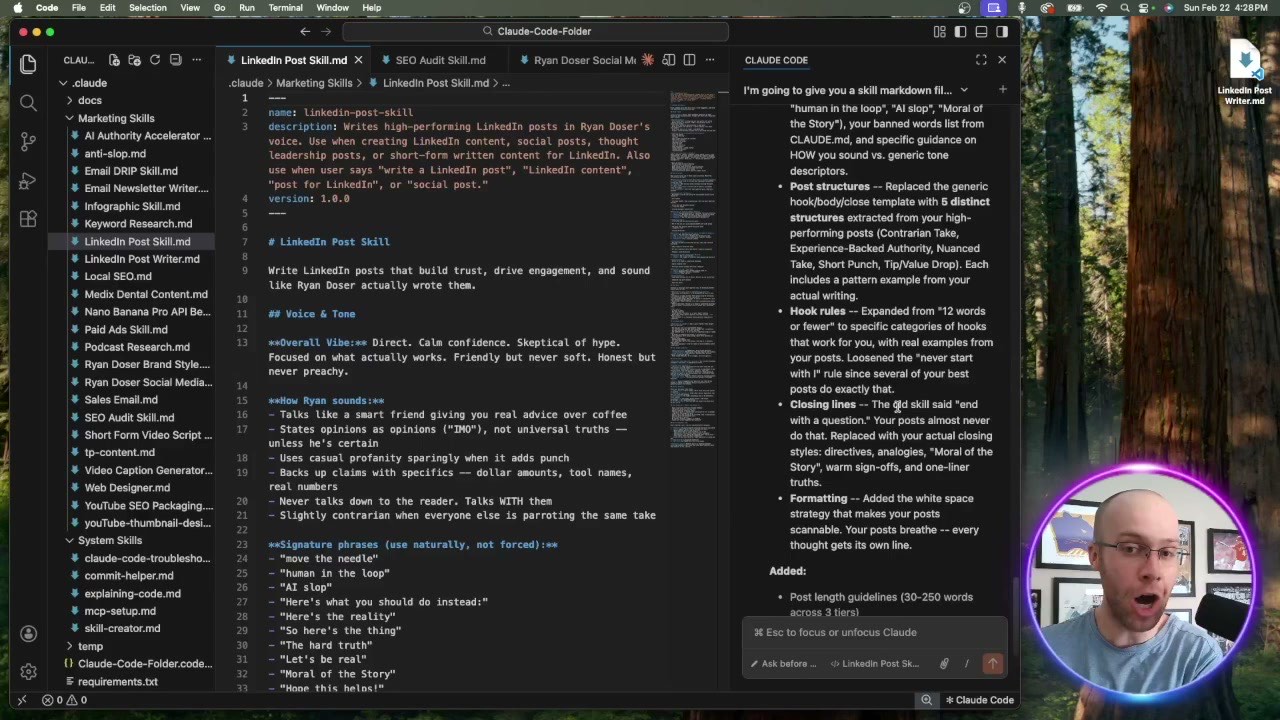1280x720 pixels.
Task: Click 'Marketing Skills' in the breadcrumb
Action: click(314, 83)
